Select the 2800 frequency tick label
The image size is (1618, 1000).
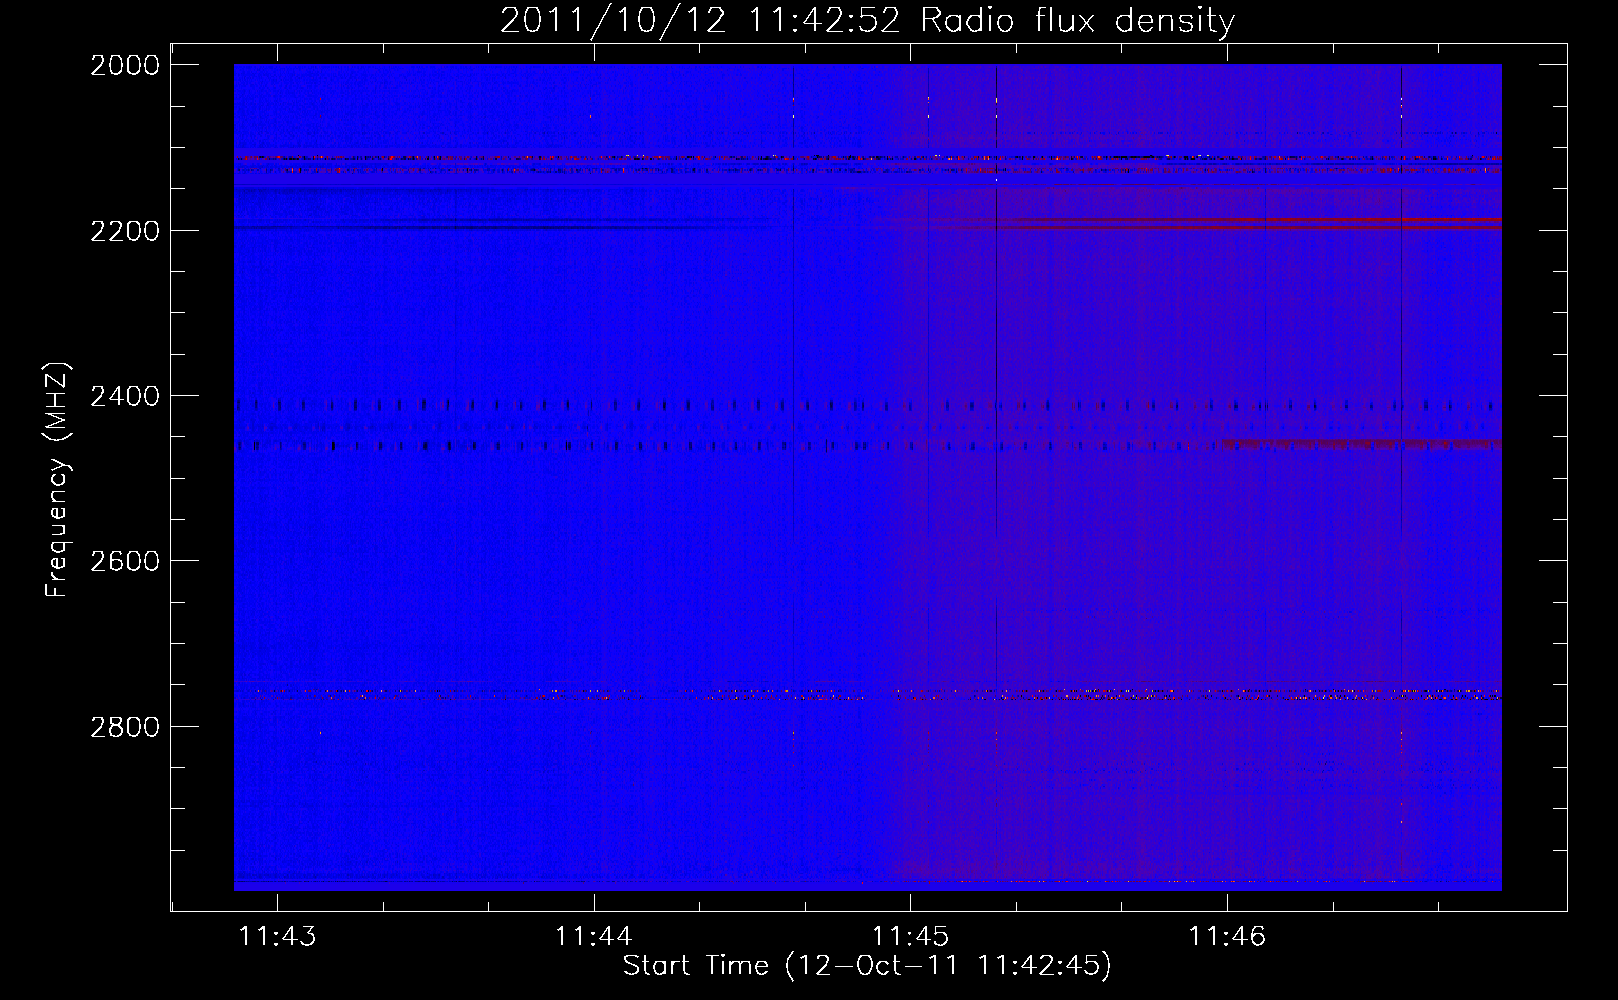tap(125, 726)
